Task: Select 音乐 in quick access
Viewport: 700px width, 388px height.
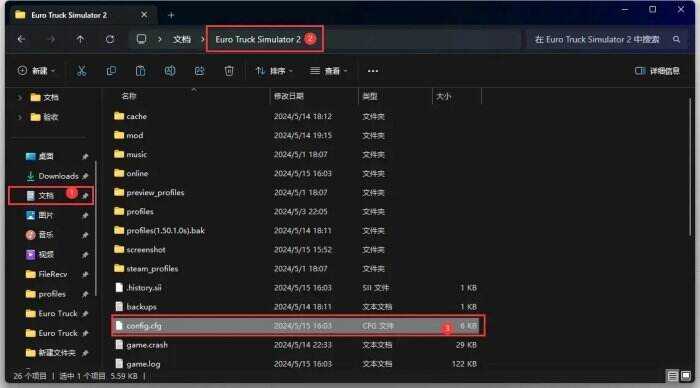Action: coord(46,235)
